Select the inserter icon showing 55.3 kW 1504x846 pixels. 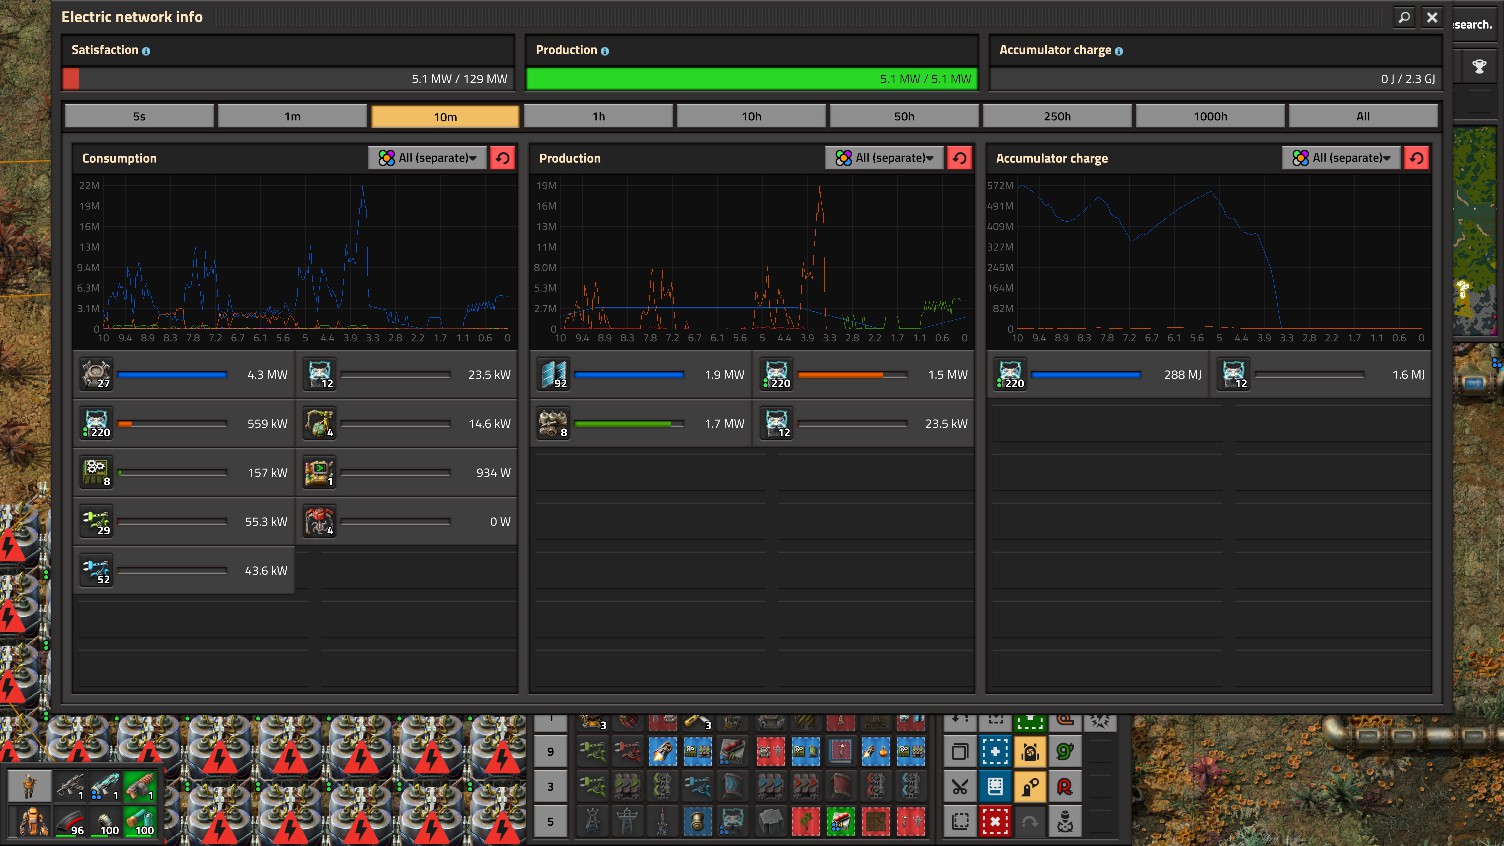[x=97, y=522]
